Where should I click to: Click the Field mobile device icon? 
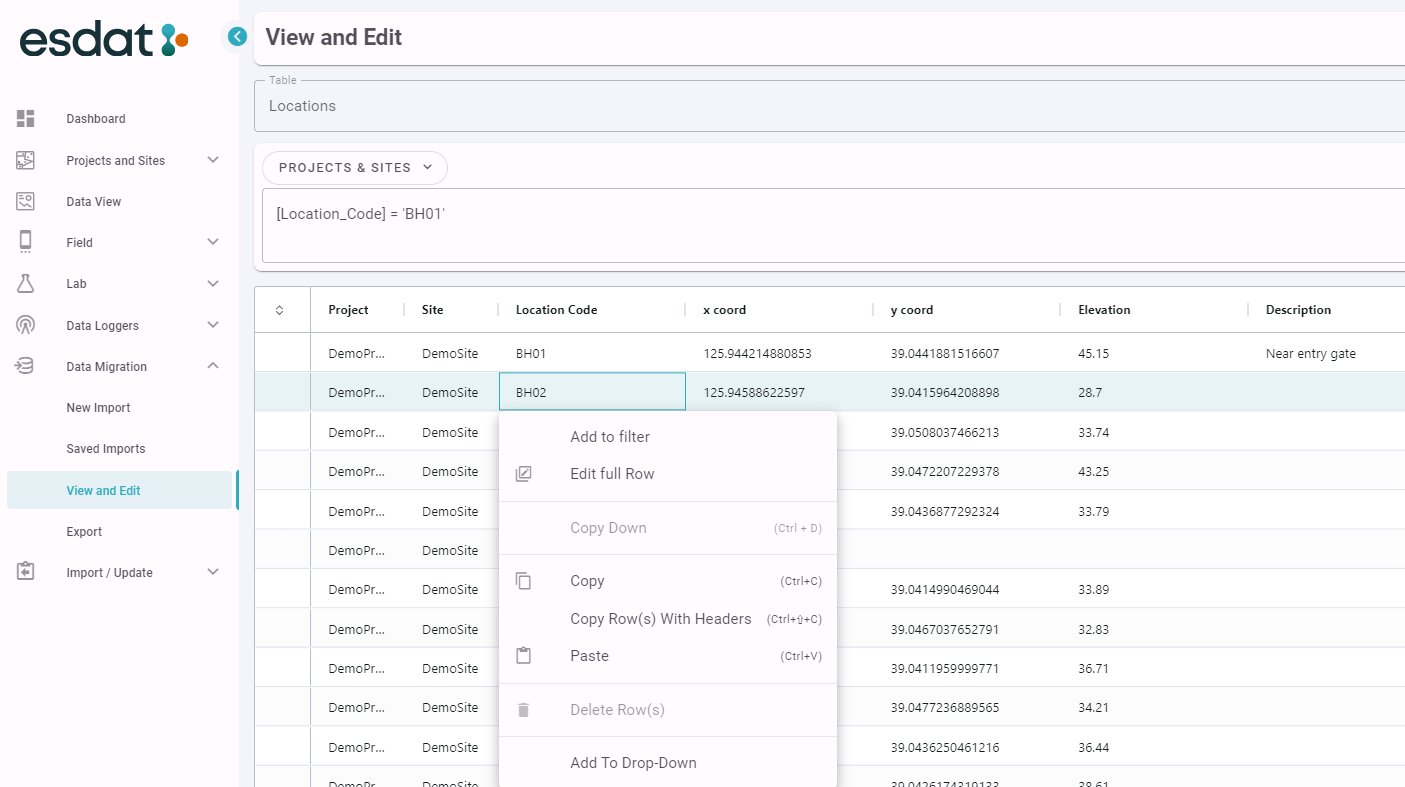click(x=26, y=242)
